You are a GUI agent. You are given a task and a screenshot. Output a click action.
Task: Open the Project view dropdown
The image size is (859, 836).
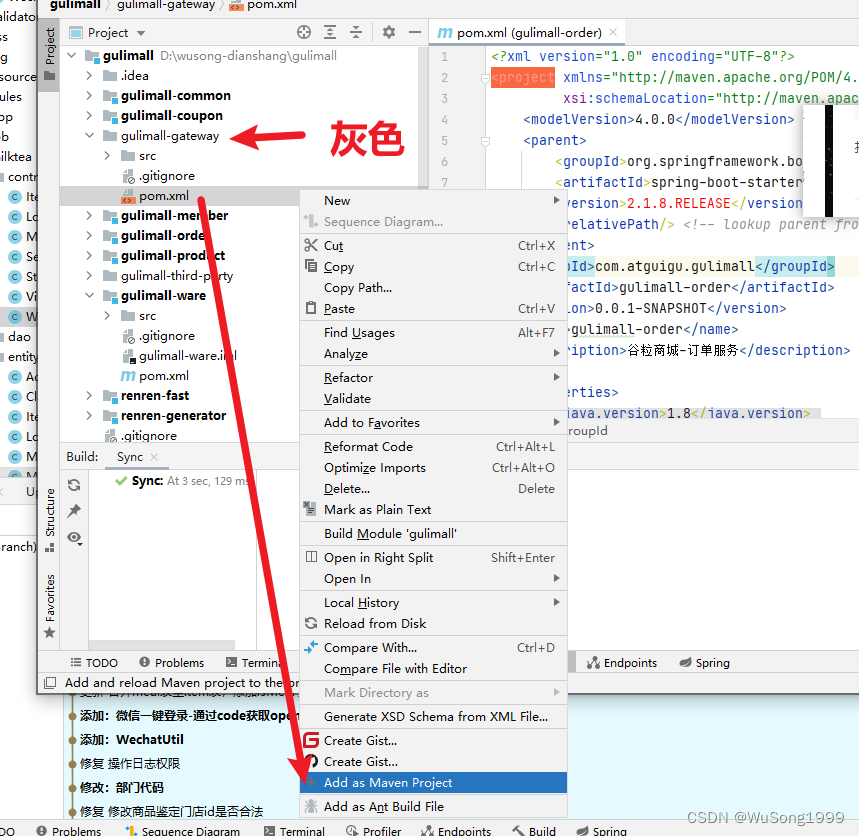tap(141, 33)
